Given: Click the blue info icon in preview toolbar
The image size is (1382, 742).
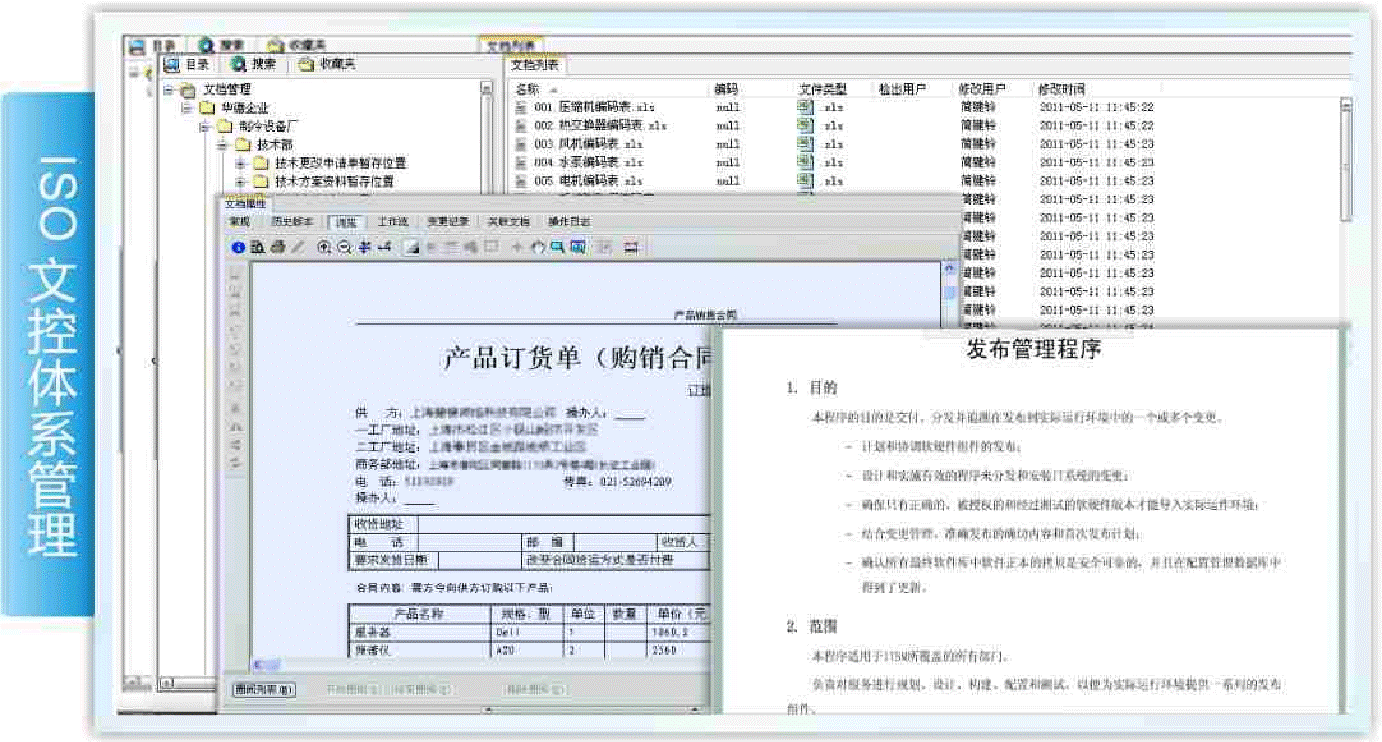Looking at the screenshot, I should pyautogui.click(x=238, y=247).
